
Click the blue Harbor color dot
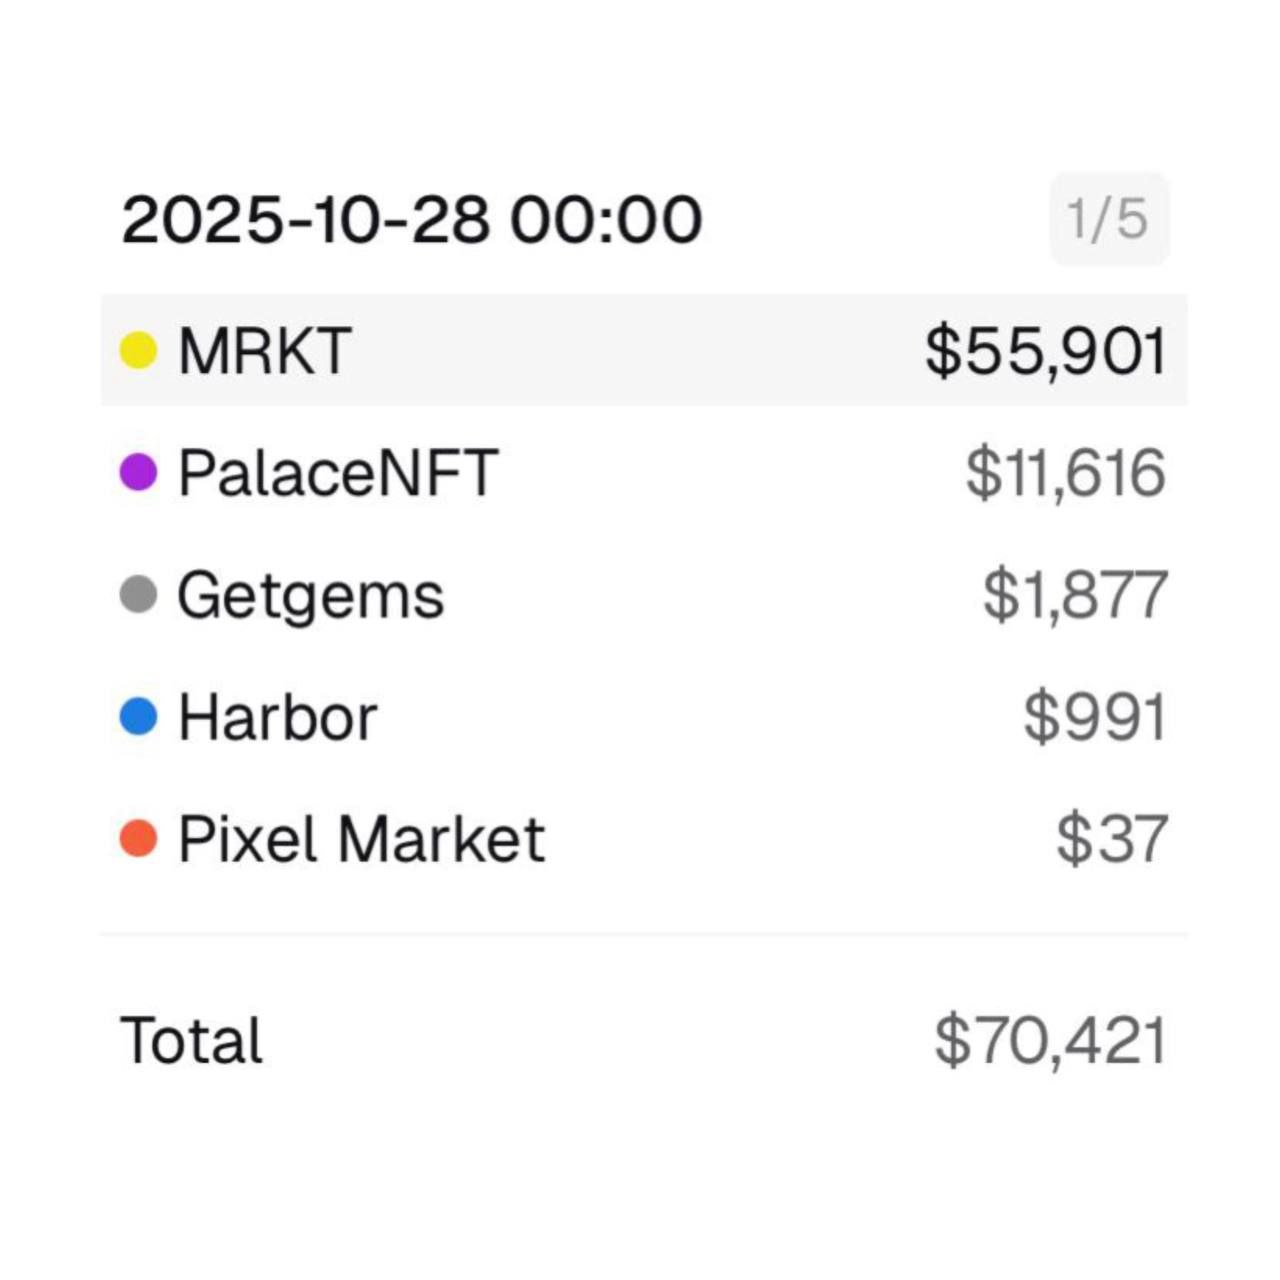point(138,717)
